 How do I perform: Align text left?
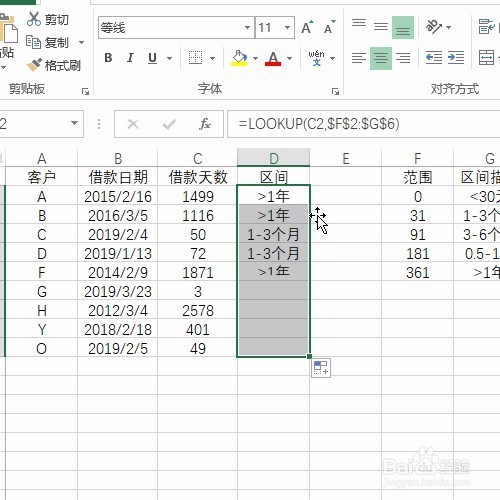tap(359, 58)
